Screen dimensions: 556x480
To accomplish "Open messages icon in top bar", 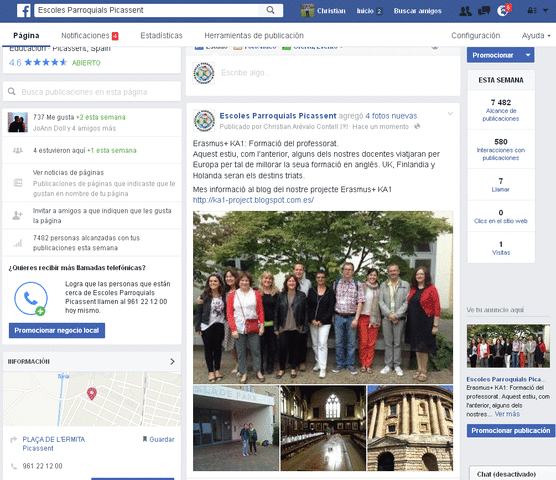I will pos(484,11).
